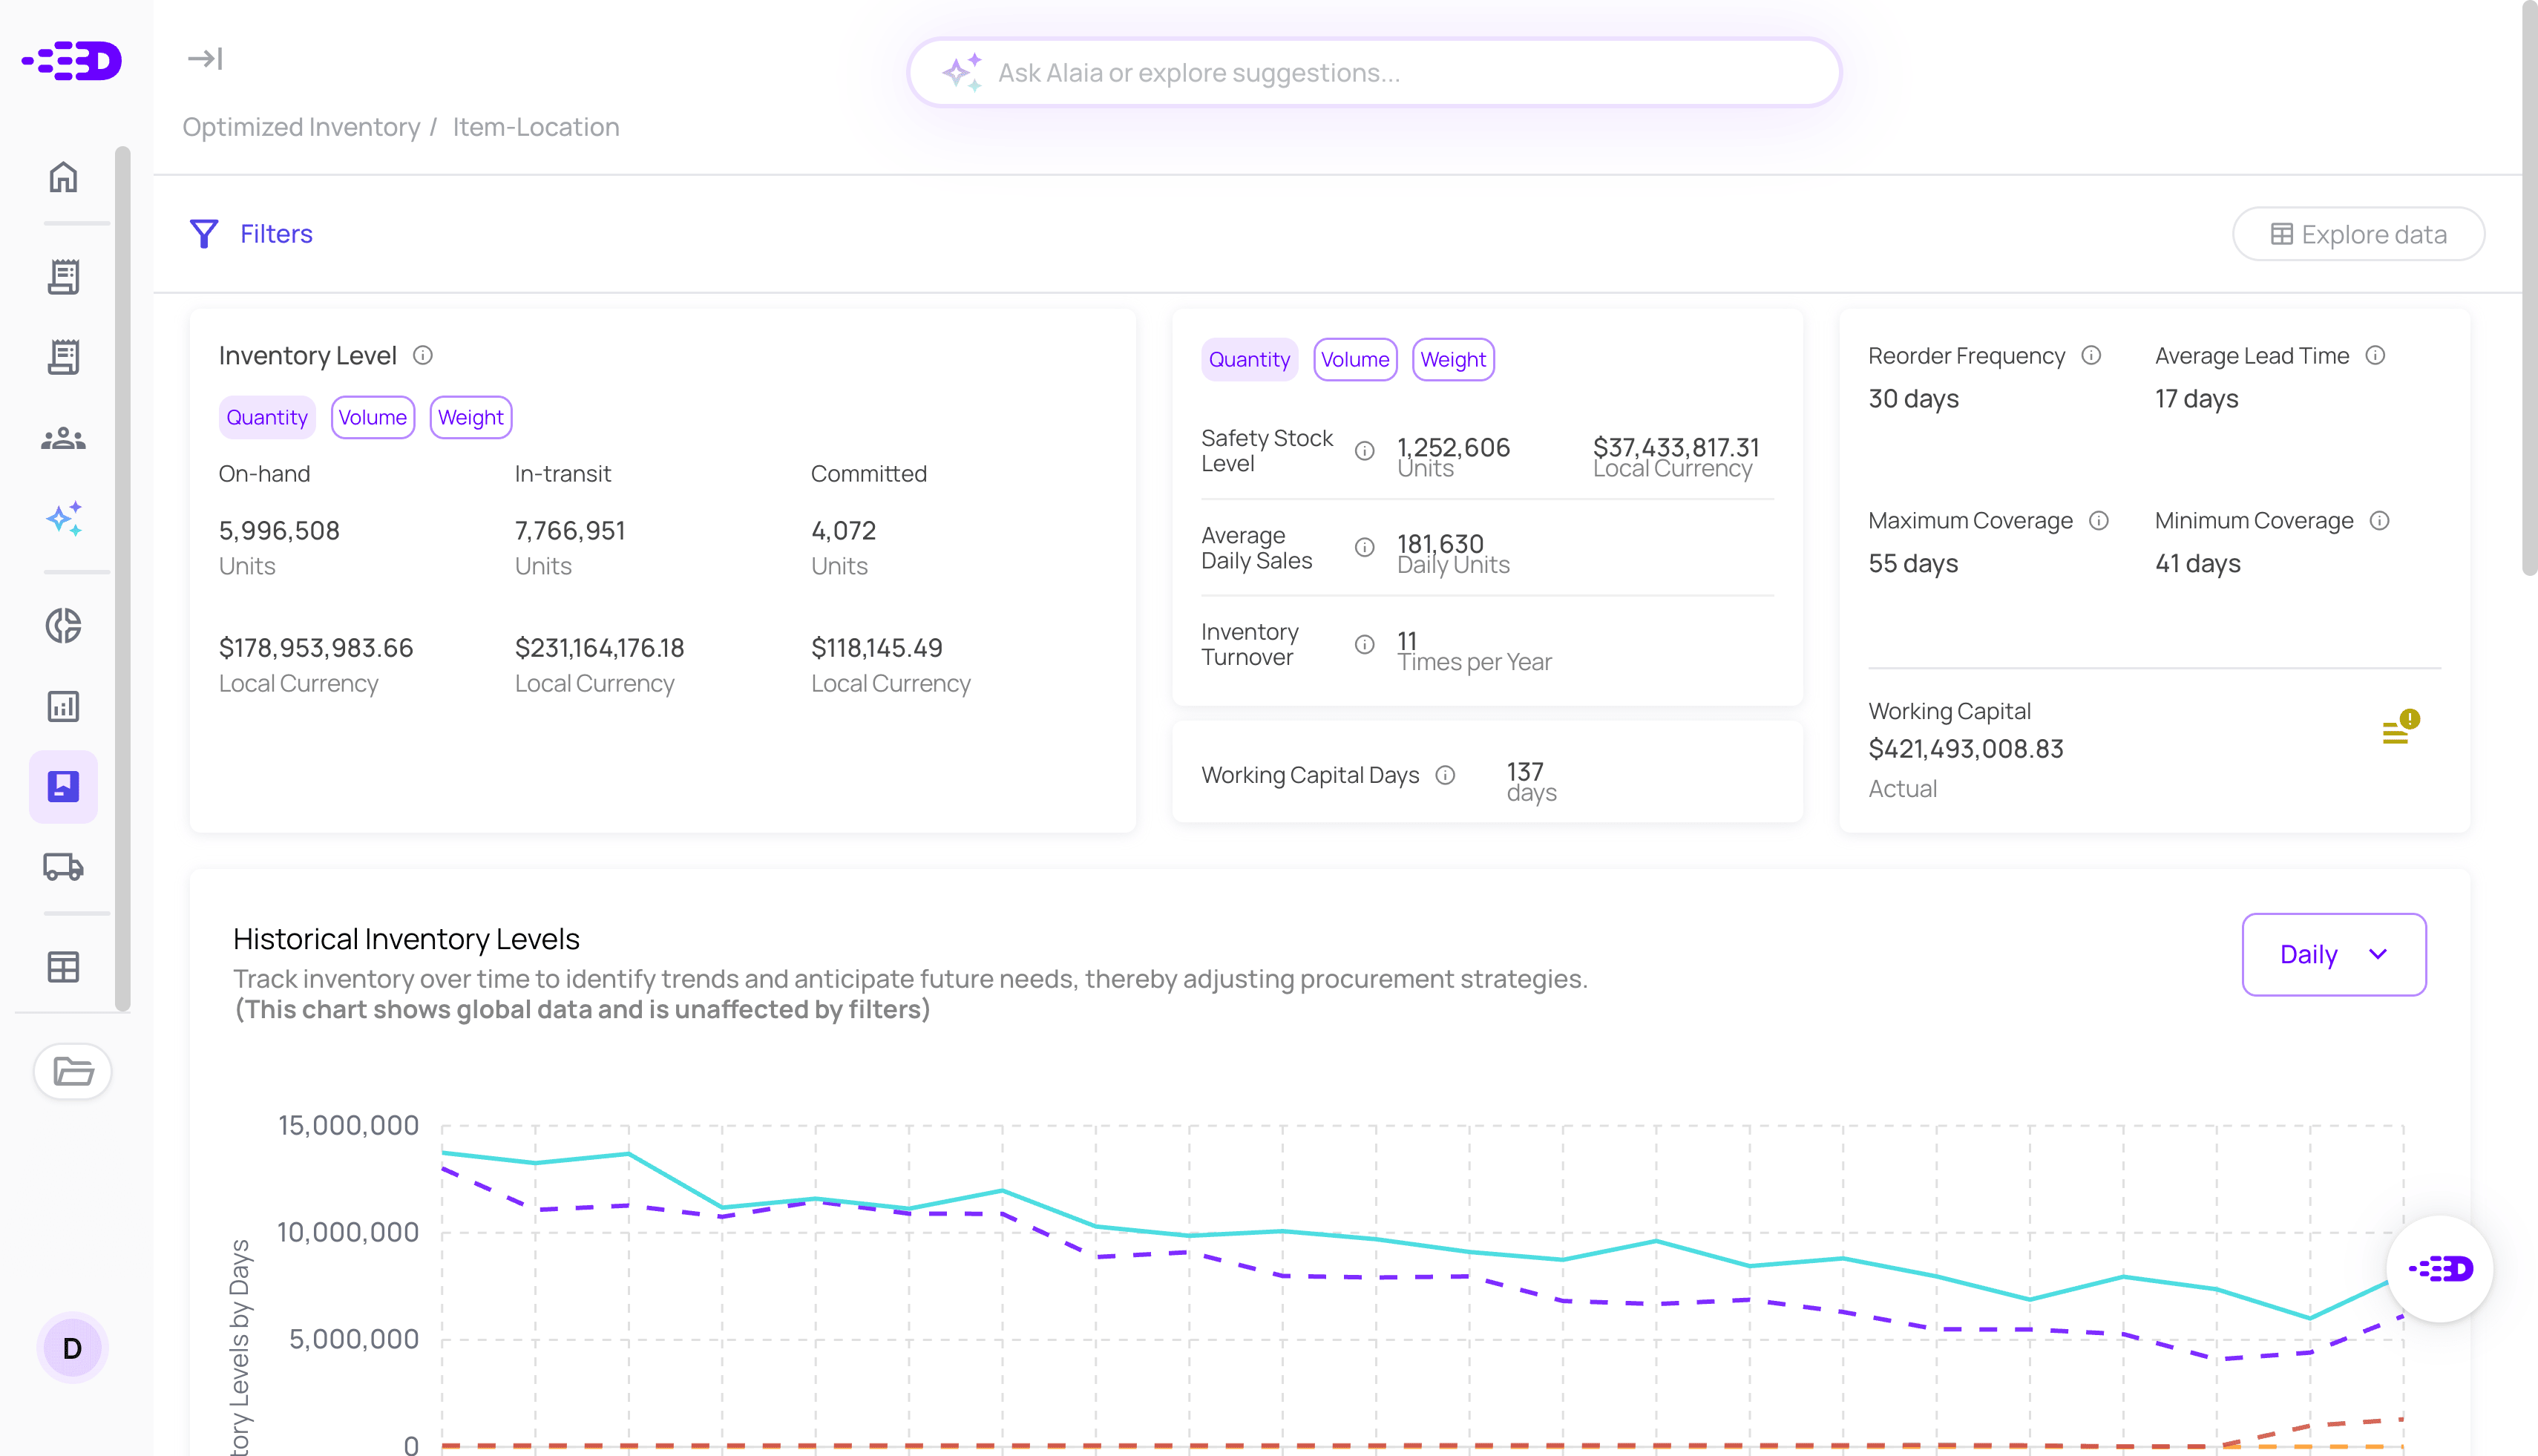Viewport: 2538px width, 1456px height.
Task: Select the Ask Alaia sparkles icon in sidebar
Action: [63, 518]
